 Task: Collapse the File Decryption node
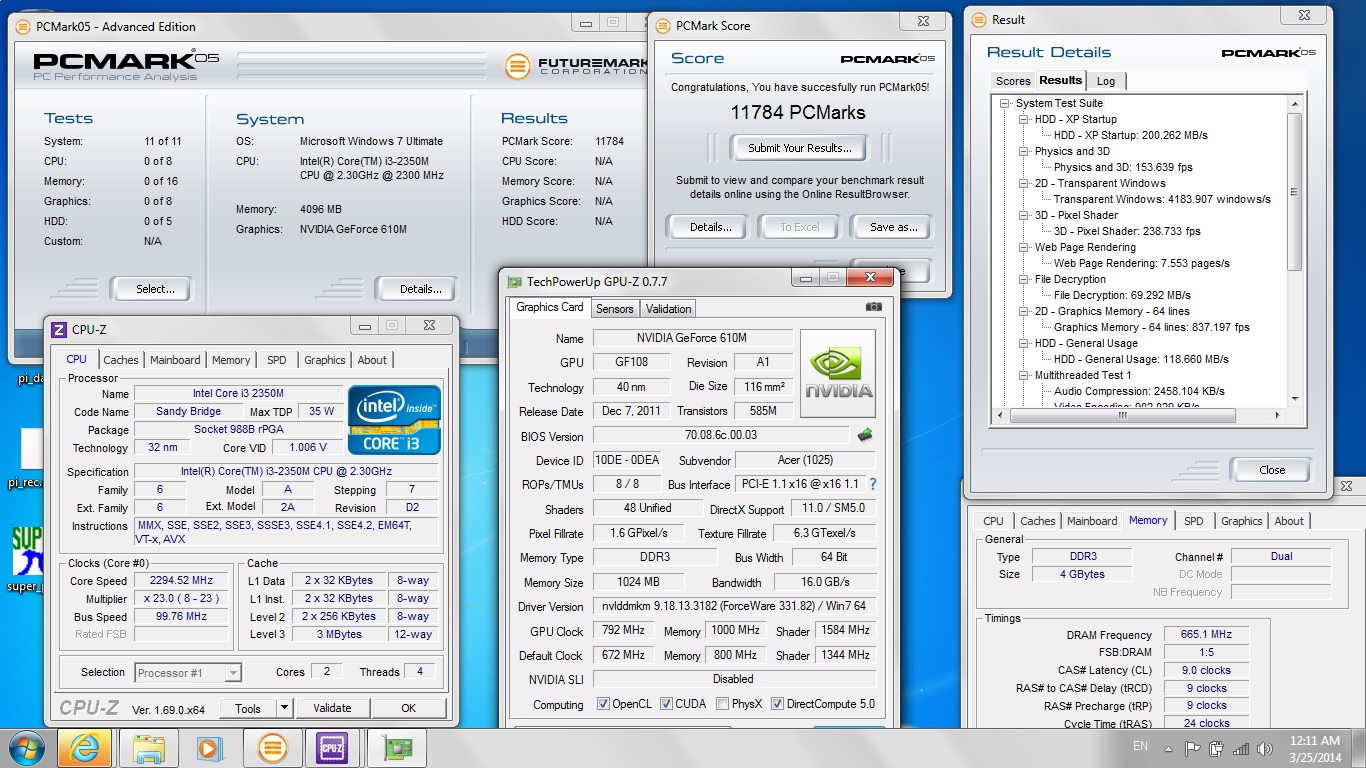click(x=1024, y=279)
